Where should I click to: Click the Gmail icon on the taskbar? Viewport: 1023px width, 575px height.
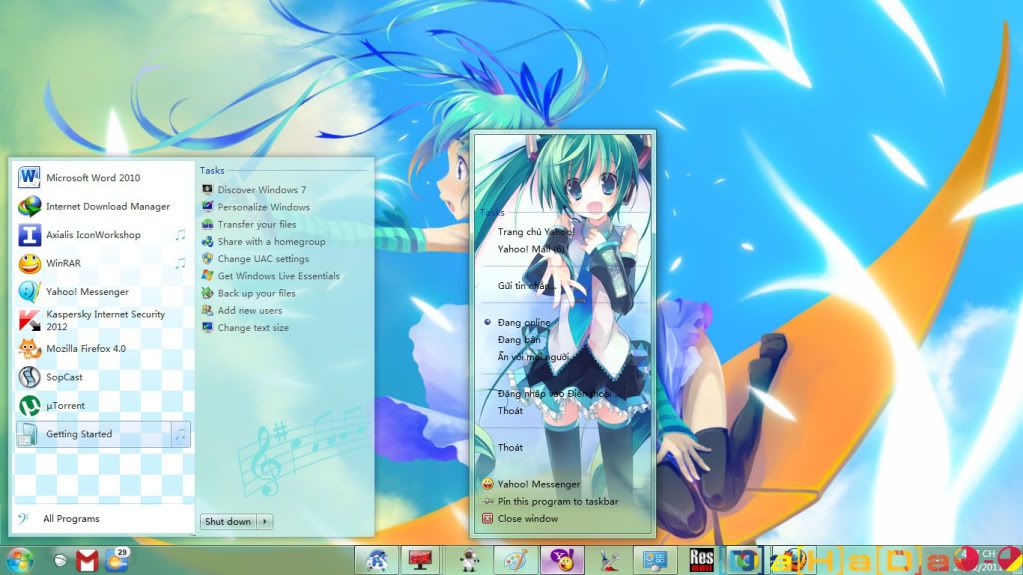(87, 561)
